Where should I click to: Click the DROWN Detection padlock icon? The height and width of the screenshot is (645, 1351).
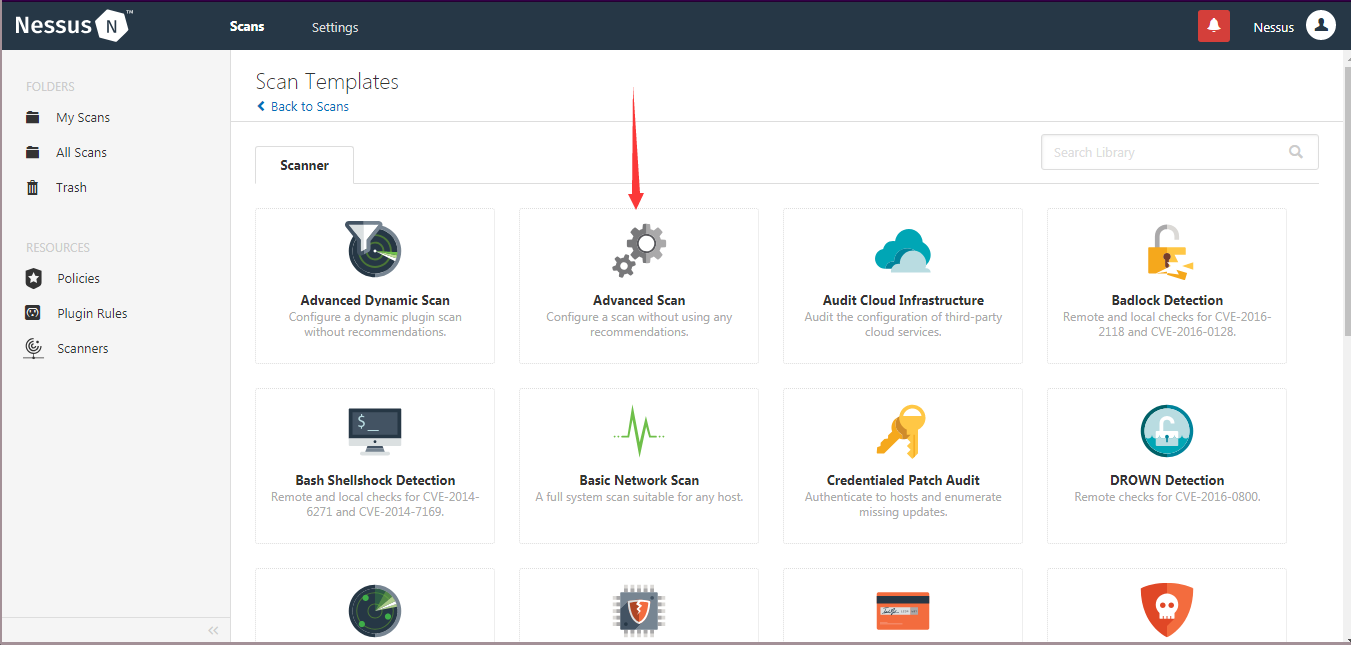click(1167, 431)
